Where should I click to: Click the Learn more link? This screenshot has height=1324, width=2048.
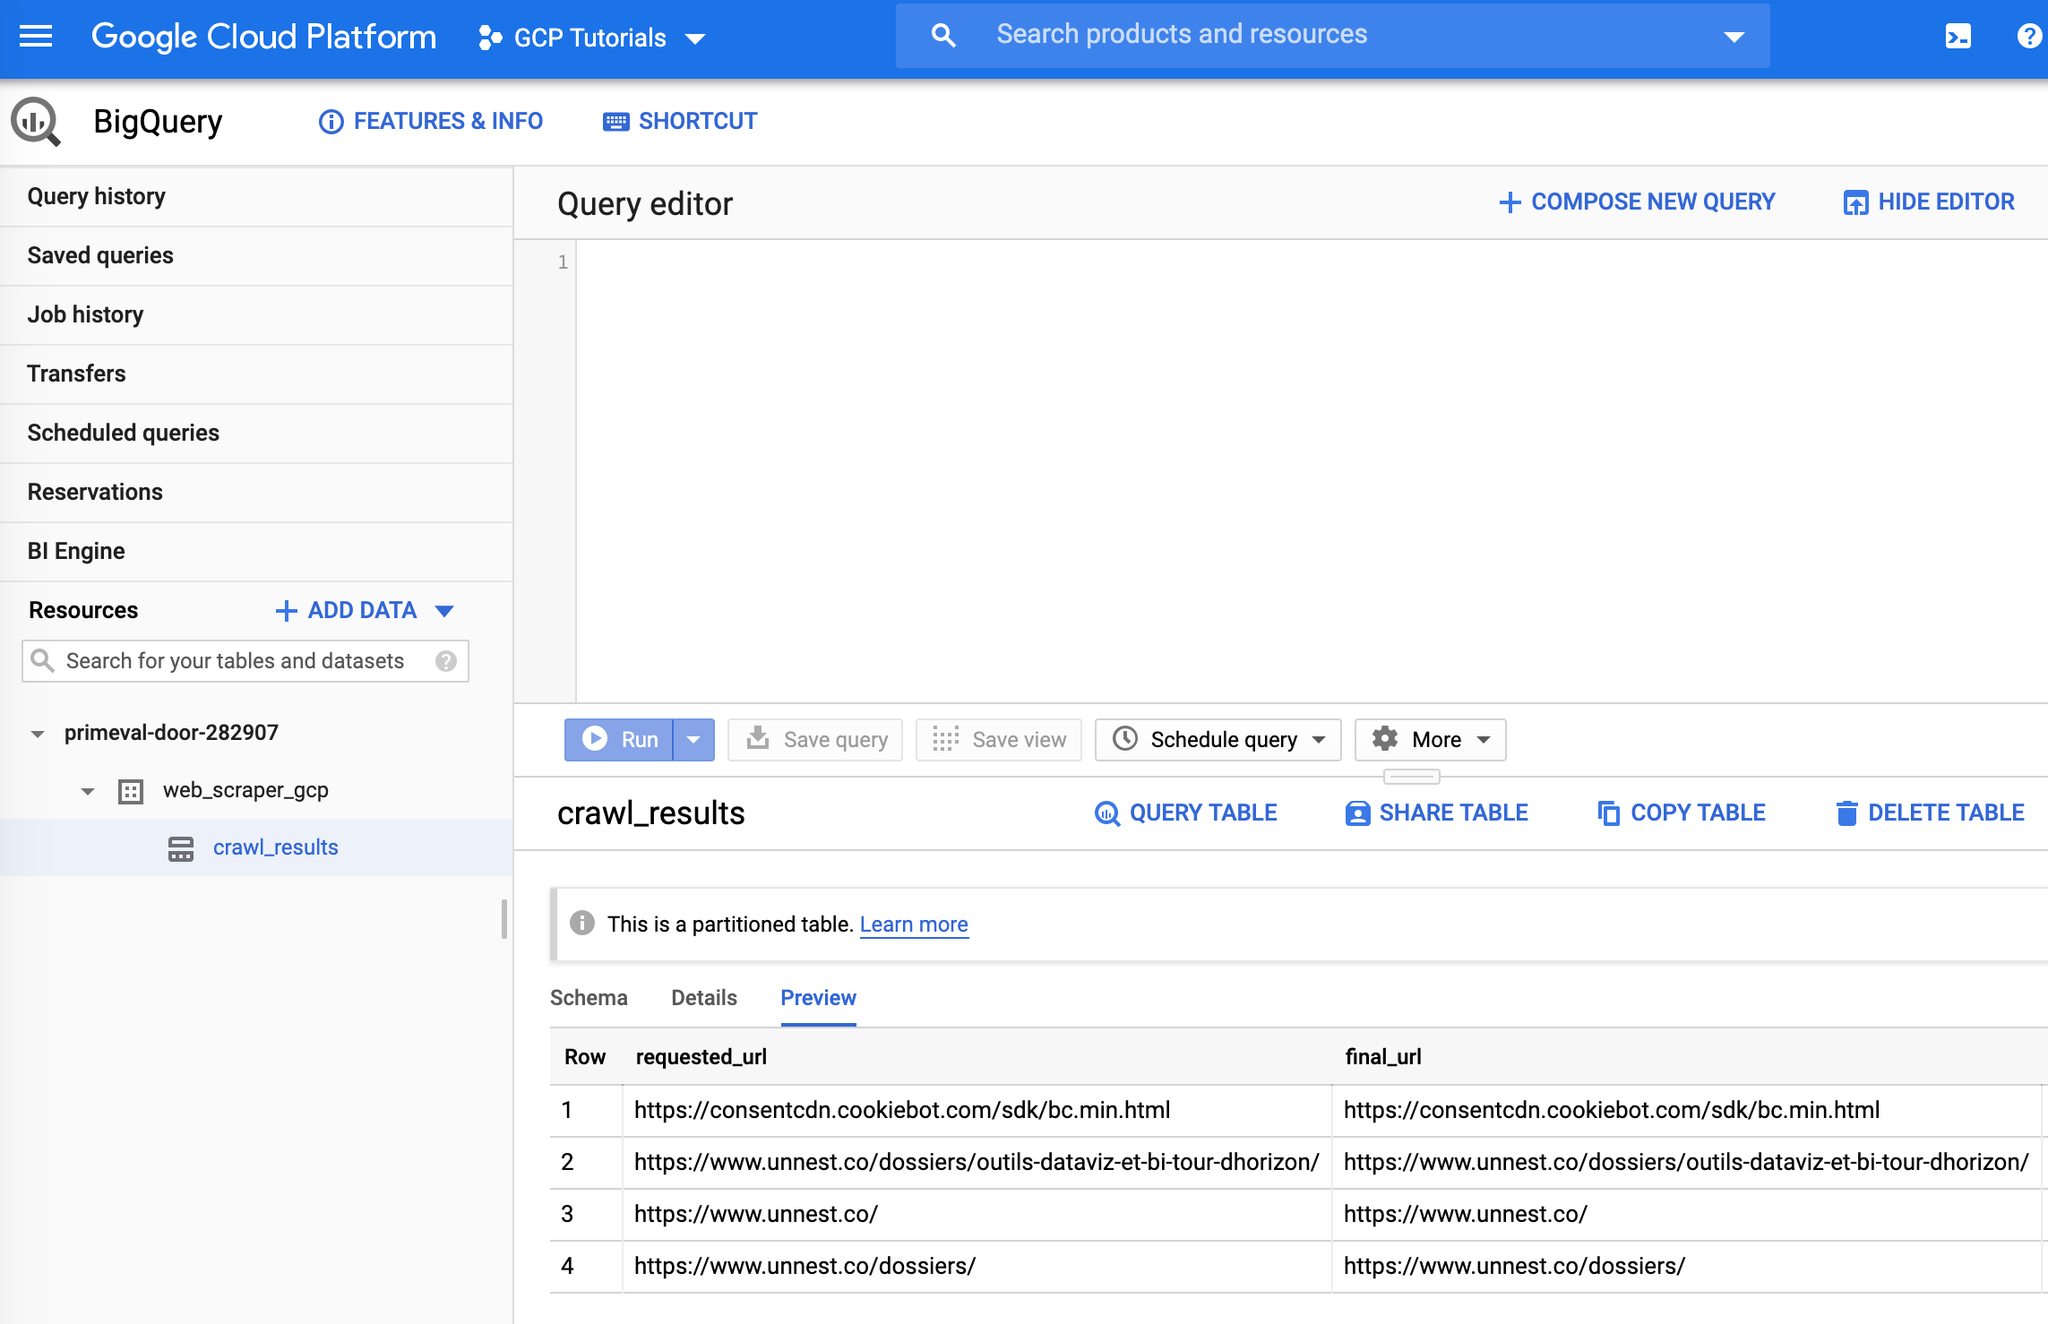914,924
